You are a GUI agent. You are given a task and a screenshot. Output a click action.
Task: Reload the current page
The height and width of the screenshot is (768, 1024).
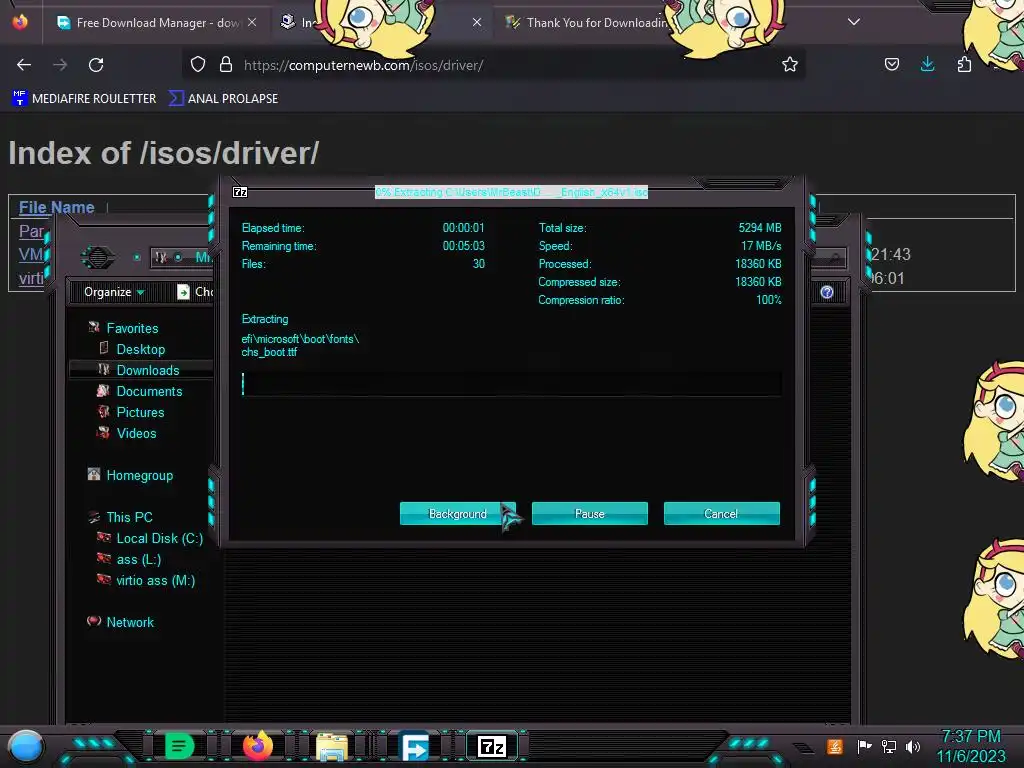coord(96,65)
